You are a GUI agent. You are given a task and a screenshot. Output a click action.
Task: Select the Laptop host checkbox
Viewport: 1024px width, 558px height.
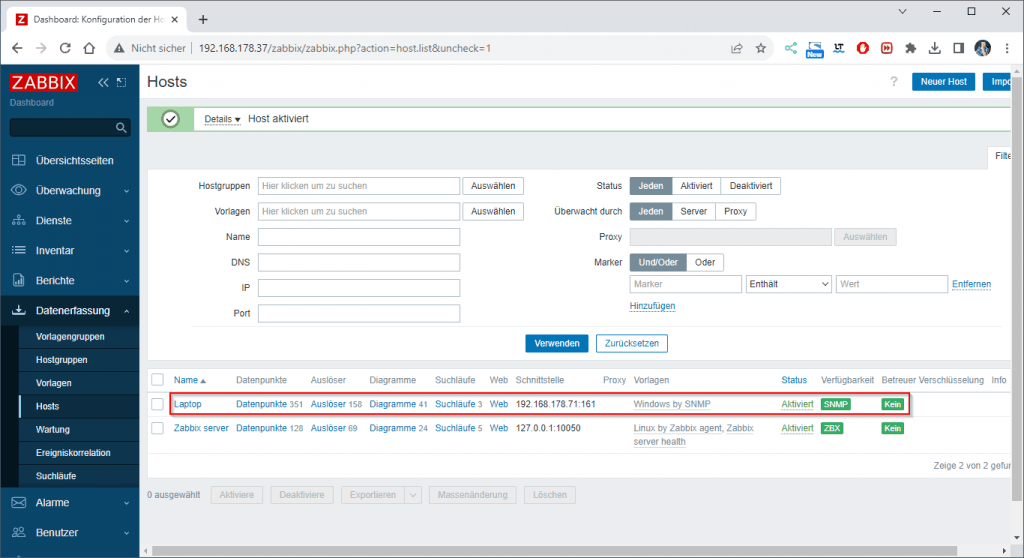coord(157,404)
